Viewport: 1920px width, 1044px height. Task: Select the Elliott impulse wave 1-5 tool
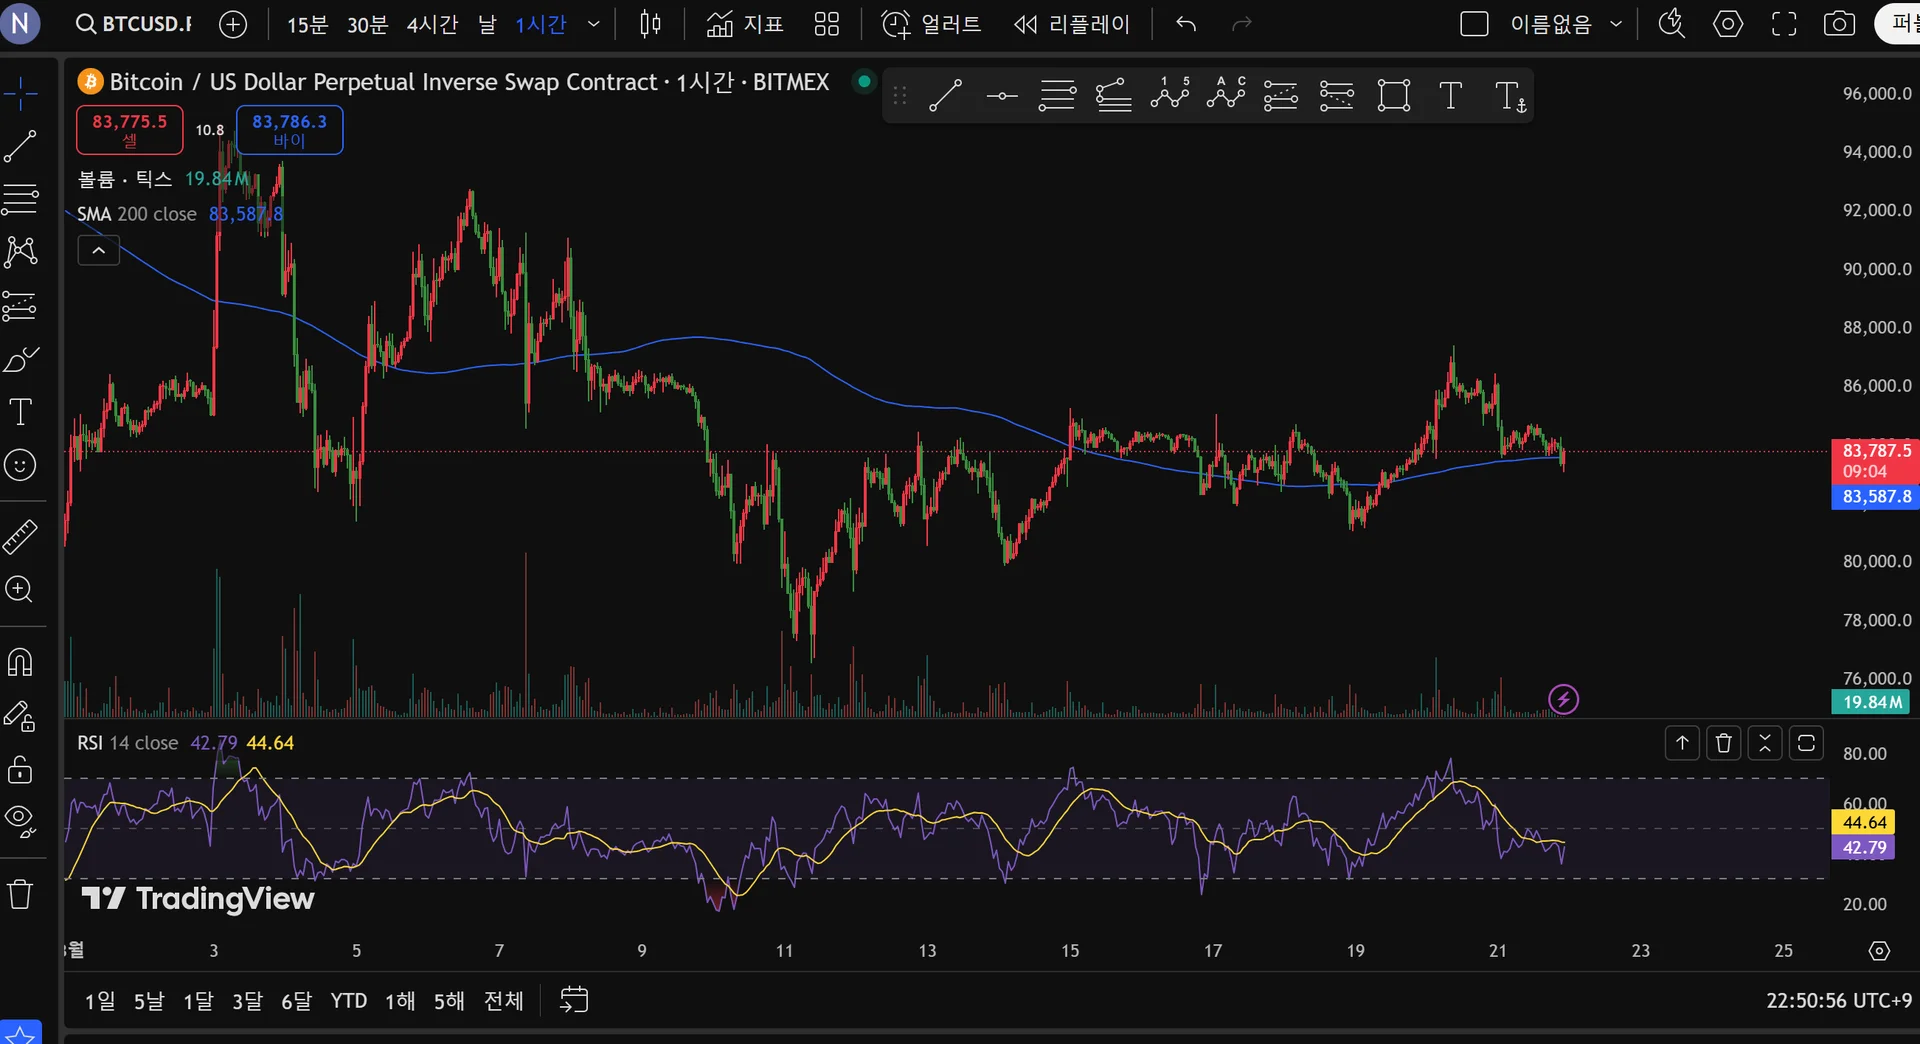(1169, 94)
